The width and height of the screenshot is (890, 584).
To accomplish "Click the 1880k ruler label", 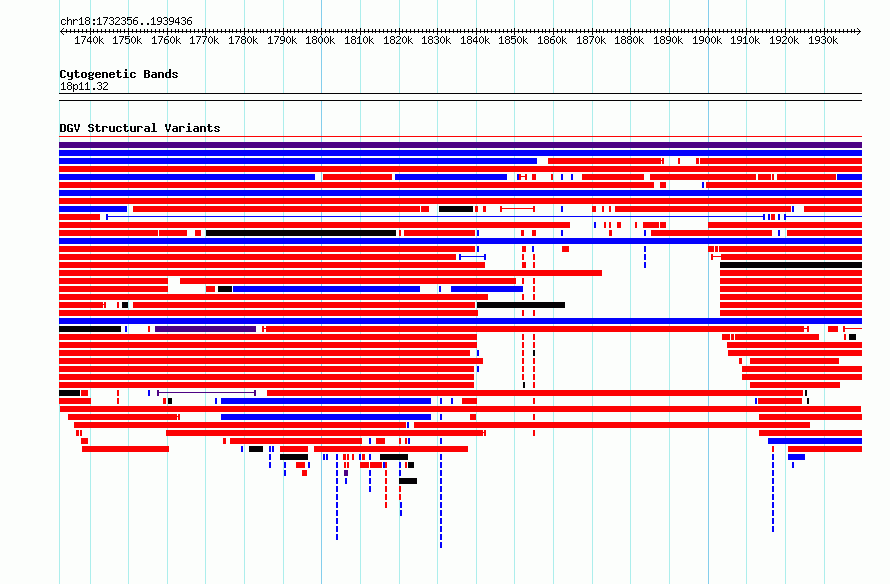I will [x=629, y=40].
